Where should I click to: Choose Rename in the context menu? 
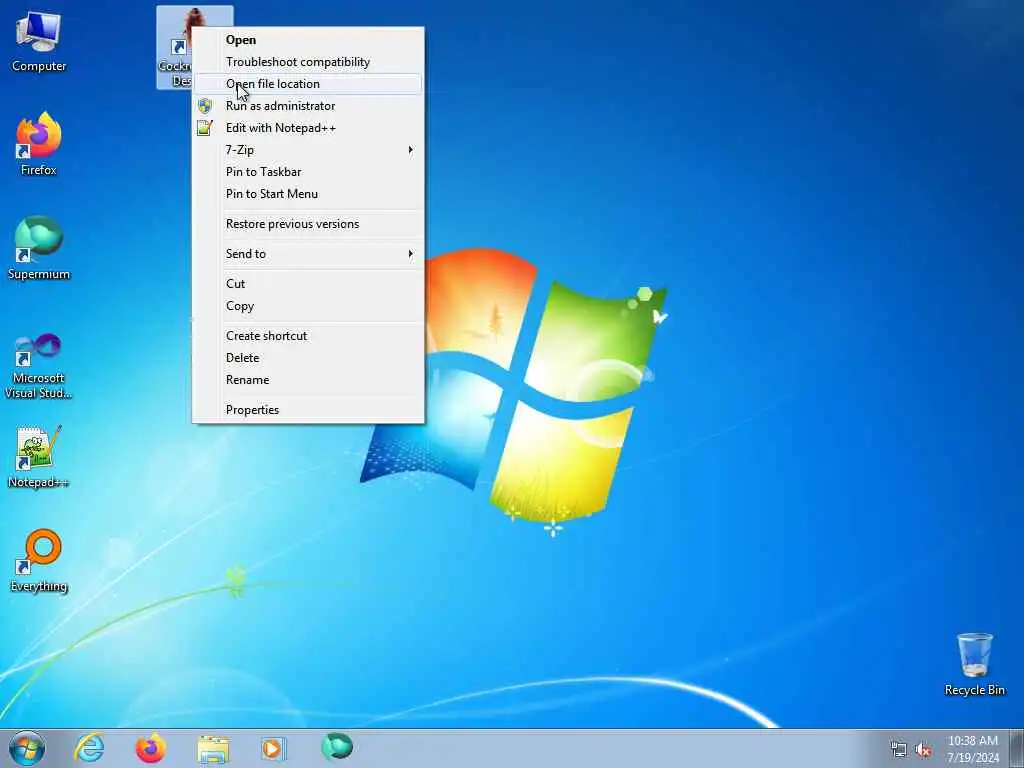(x=308, y=380)
